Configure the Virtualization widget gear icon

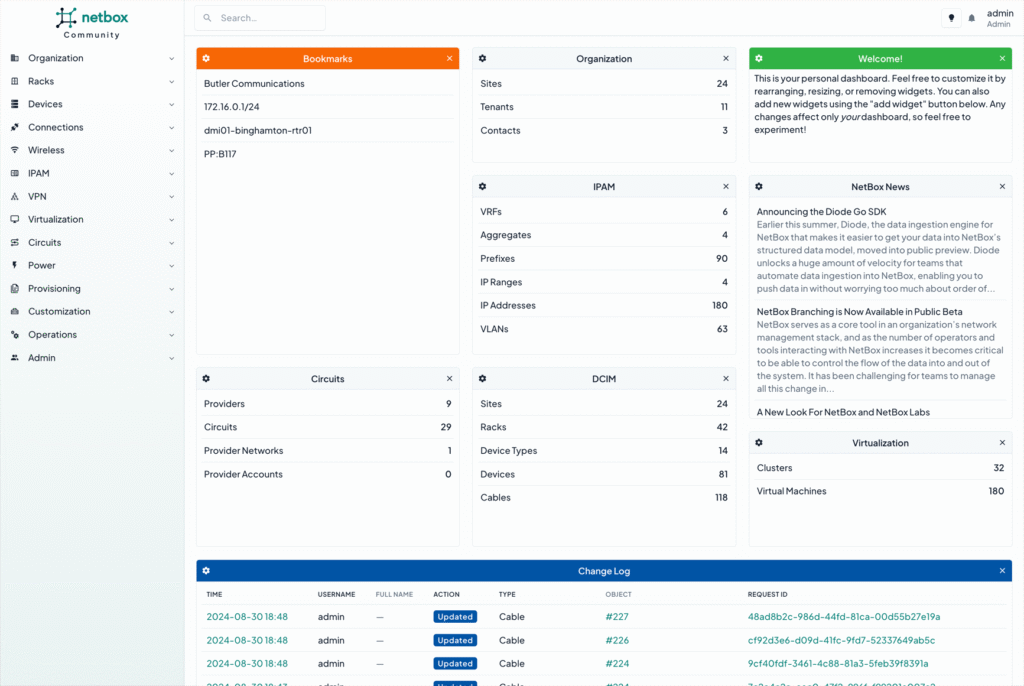pyautogui.click(x=758, y=442)
